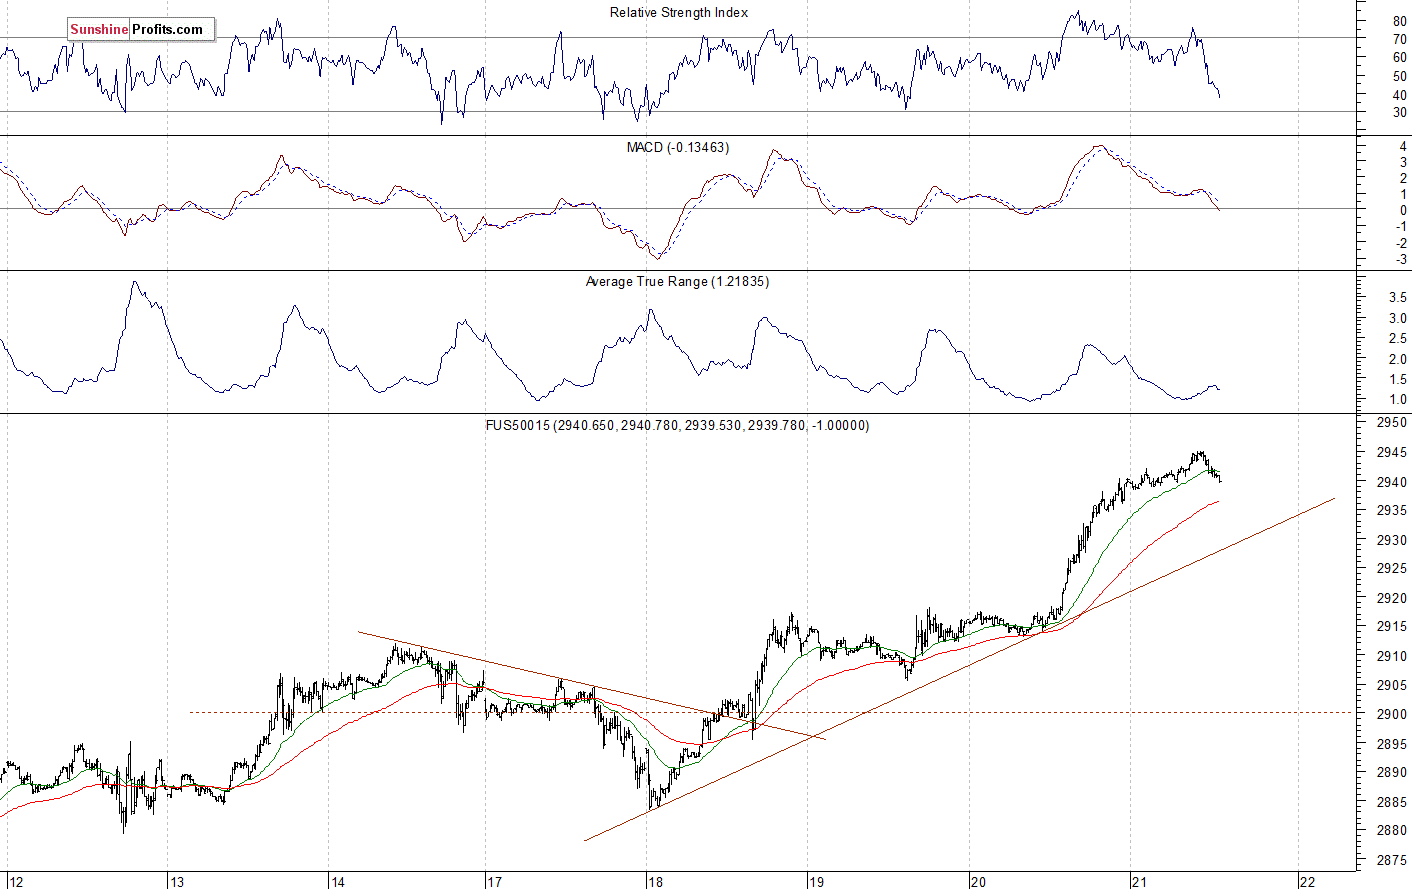Click the MACD -3 axis label
This screenshot has width=1412, height=889.
1401,260
